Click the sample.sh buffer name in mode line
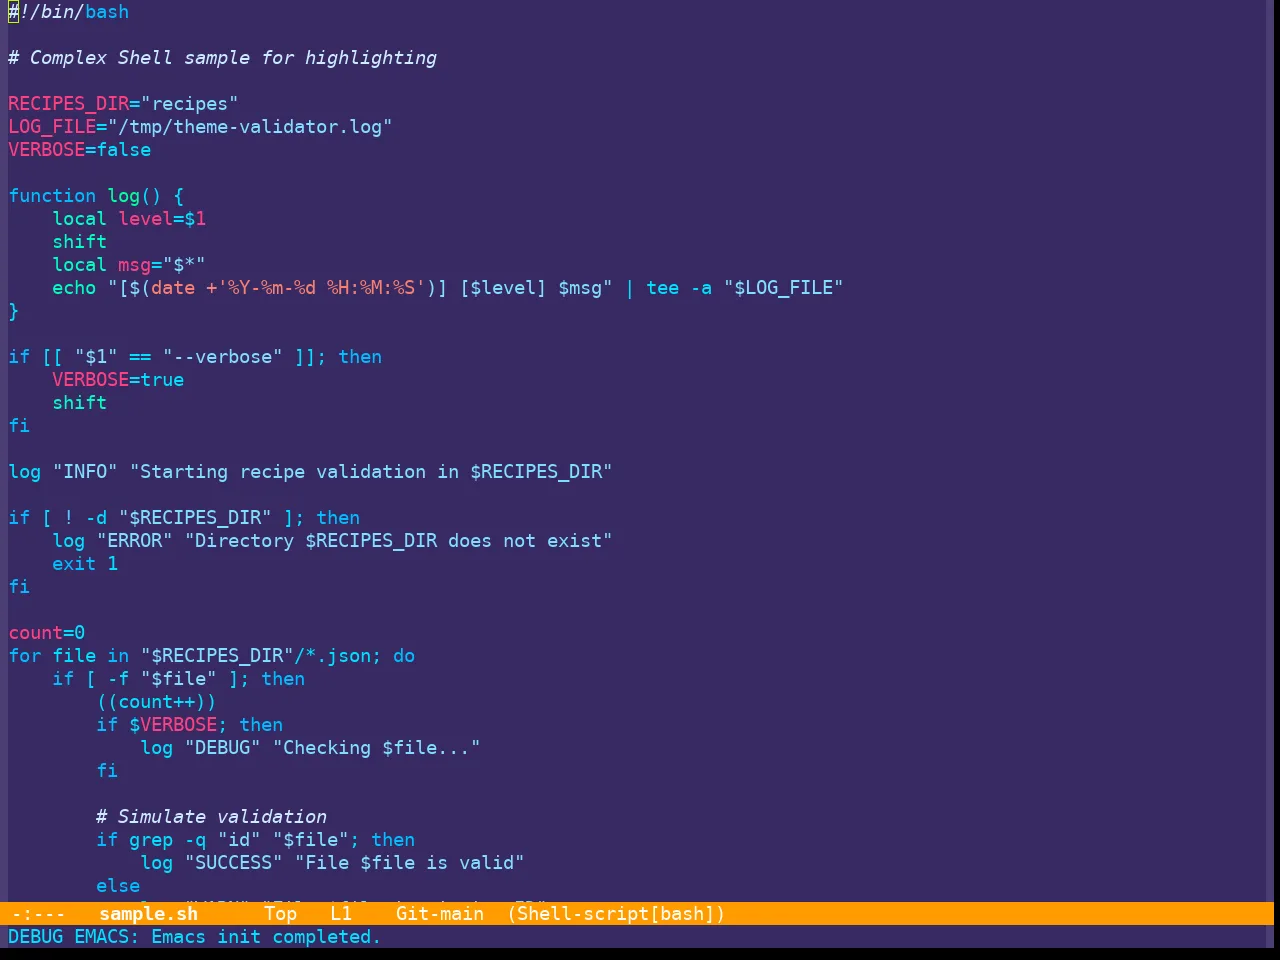This screenshot has width=1280, height=960. tap(148, 914)
